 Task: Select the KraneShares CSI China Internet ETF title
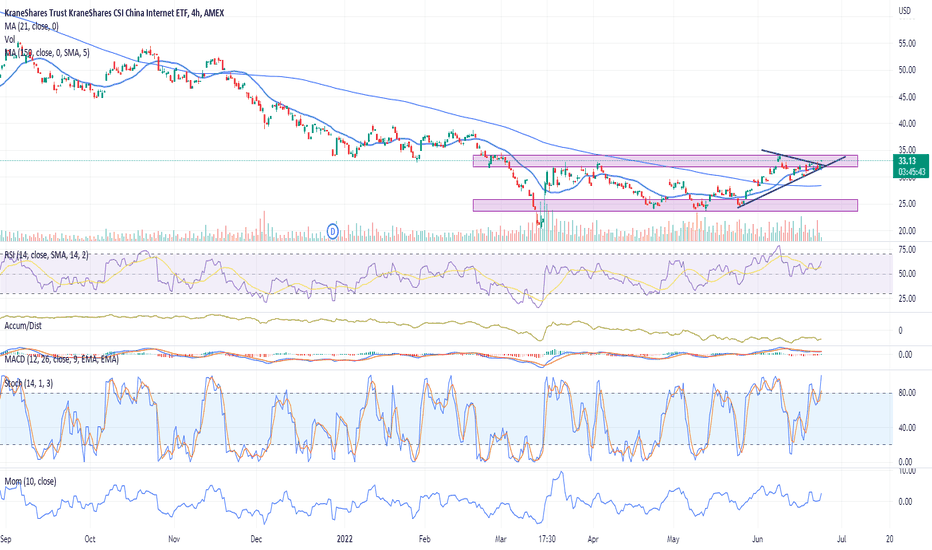pos(115,12)
